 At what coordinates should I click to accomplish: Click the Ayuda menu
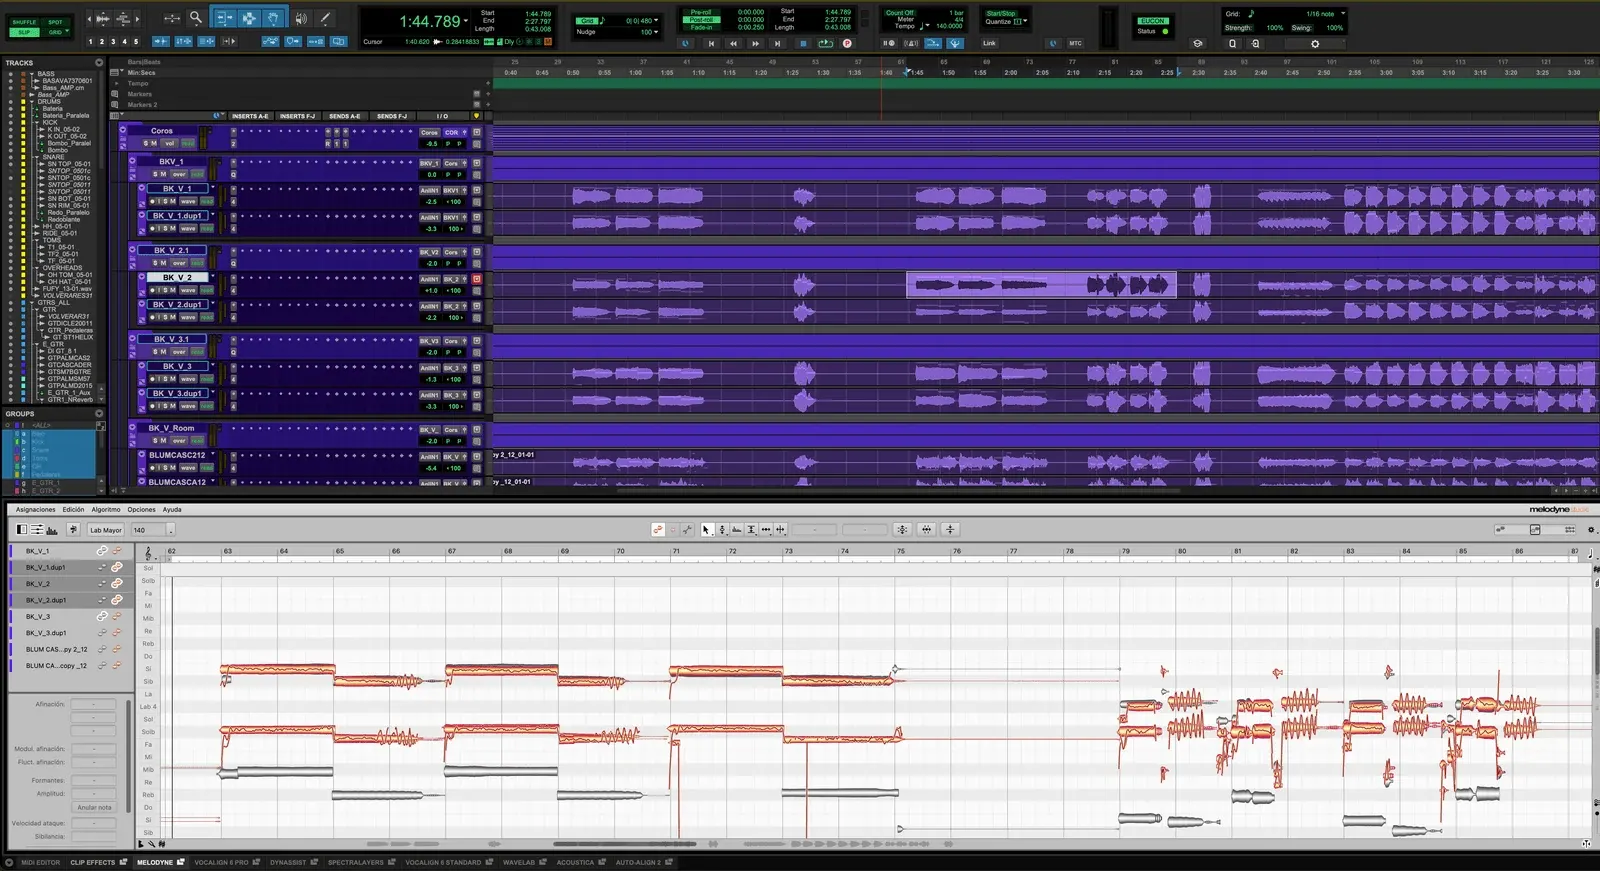point(172,510)
